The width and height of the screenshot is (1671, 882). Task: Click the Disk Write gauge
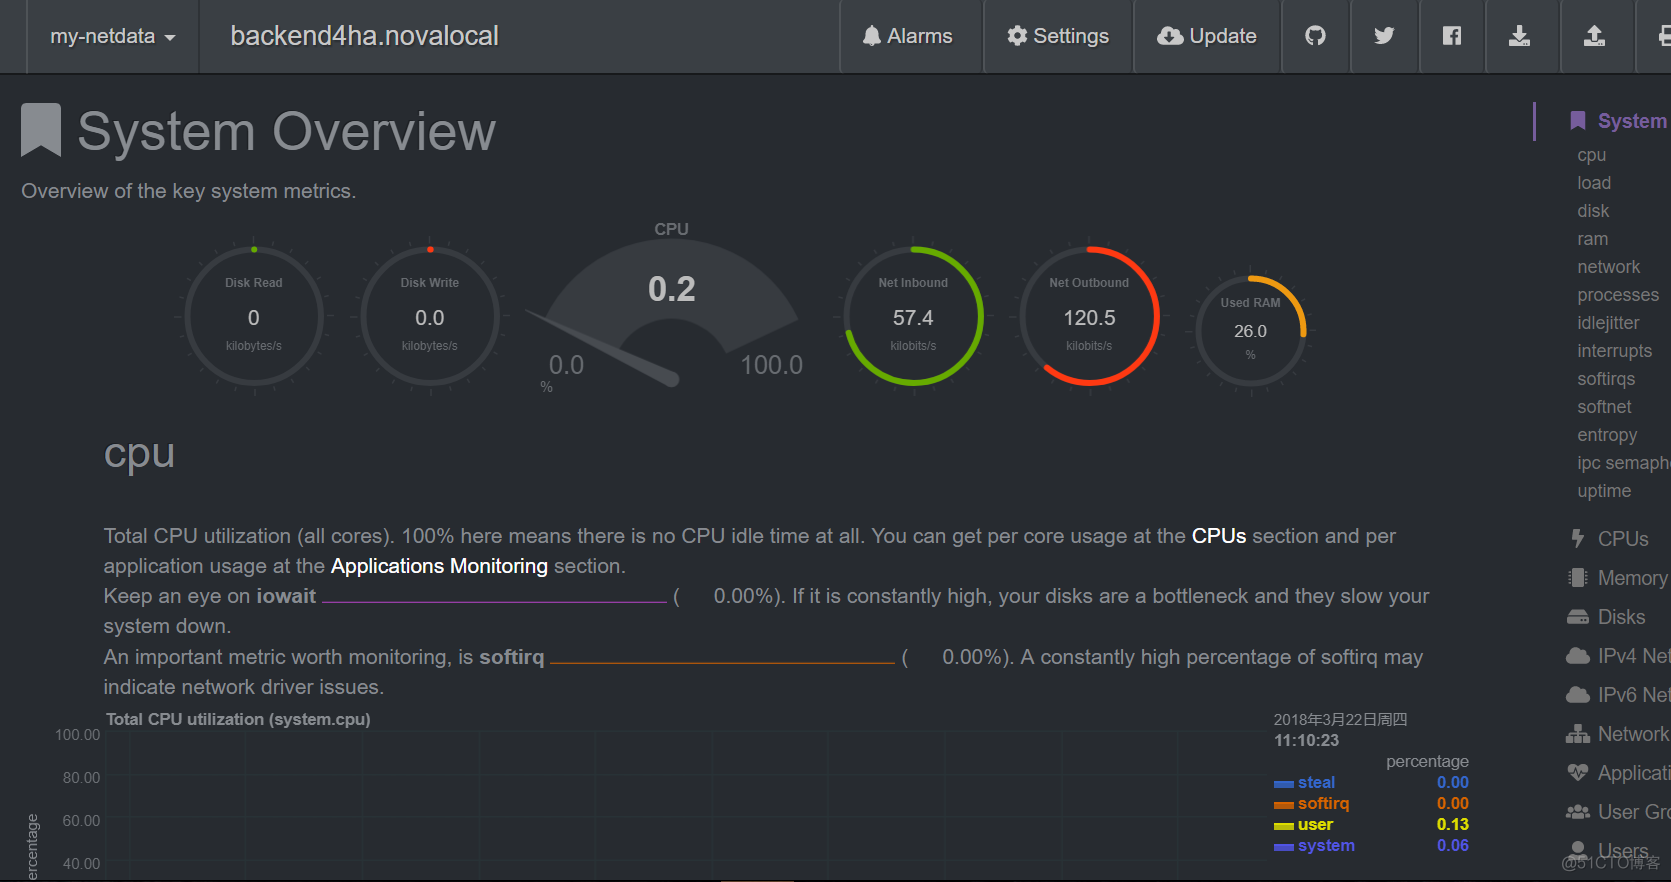(x=430, y=317)
